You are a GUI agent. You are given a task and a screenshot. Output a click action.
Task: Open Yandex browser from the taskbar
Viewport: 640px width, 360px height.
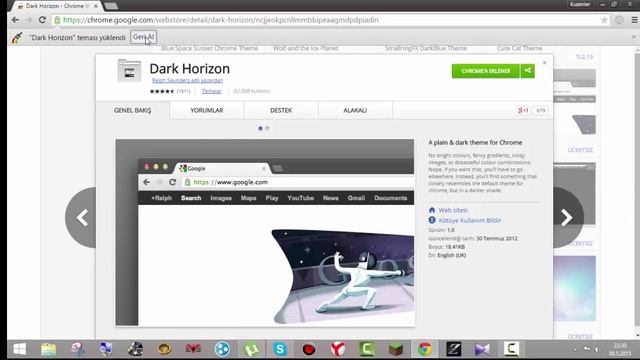pos(338,349)
